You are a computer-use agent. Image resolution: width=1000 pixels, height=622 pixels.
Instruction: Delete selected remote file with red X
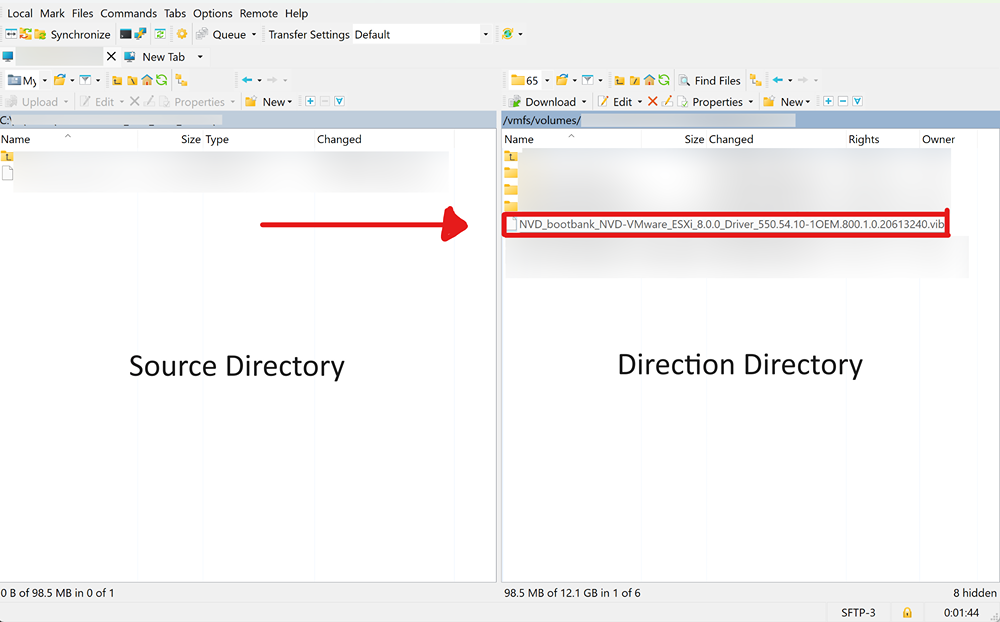(653, 102)
